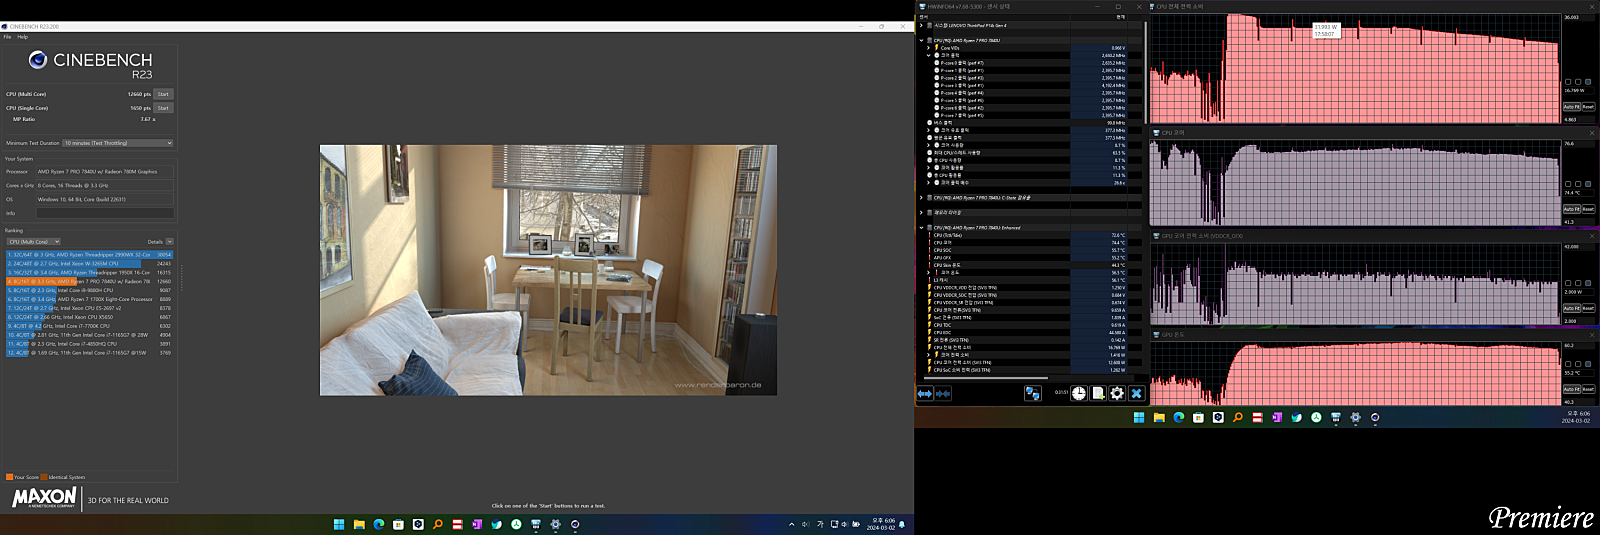Click blue color swatch on GPU temperature graph
1600x535 pixels.
[x=1588, y=364]
